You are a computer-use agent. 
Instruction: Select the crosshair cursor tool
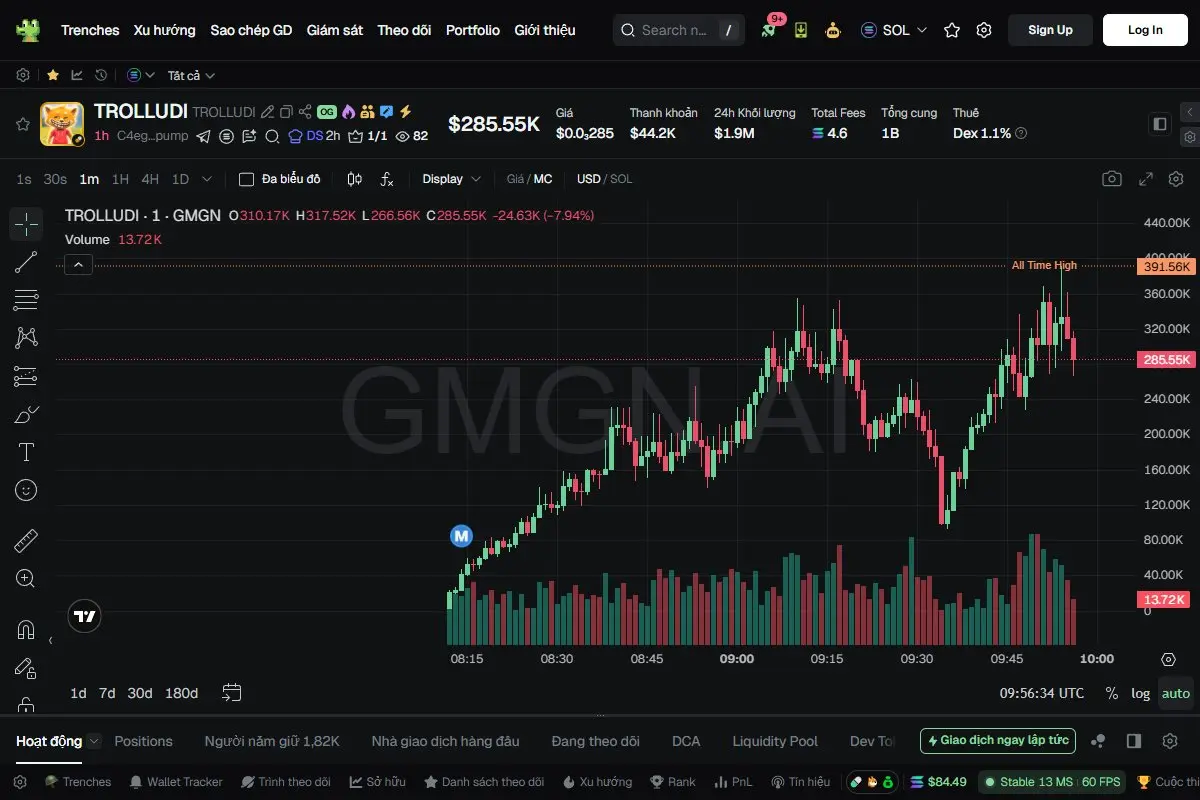coord(26,224)
